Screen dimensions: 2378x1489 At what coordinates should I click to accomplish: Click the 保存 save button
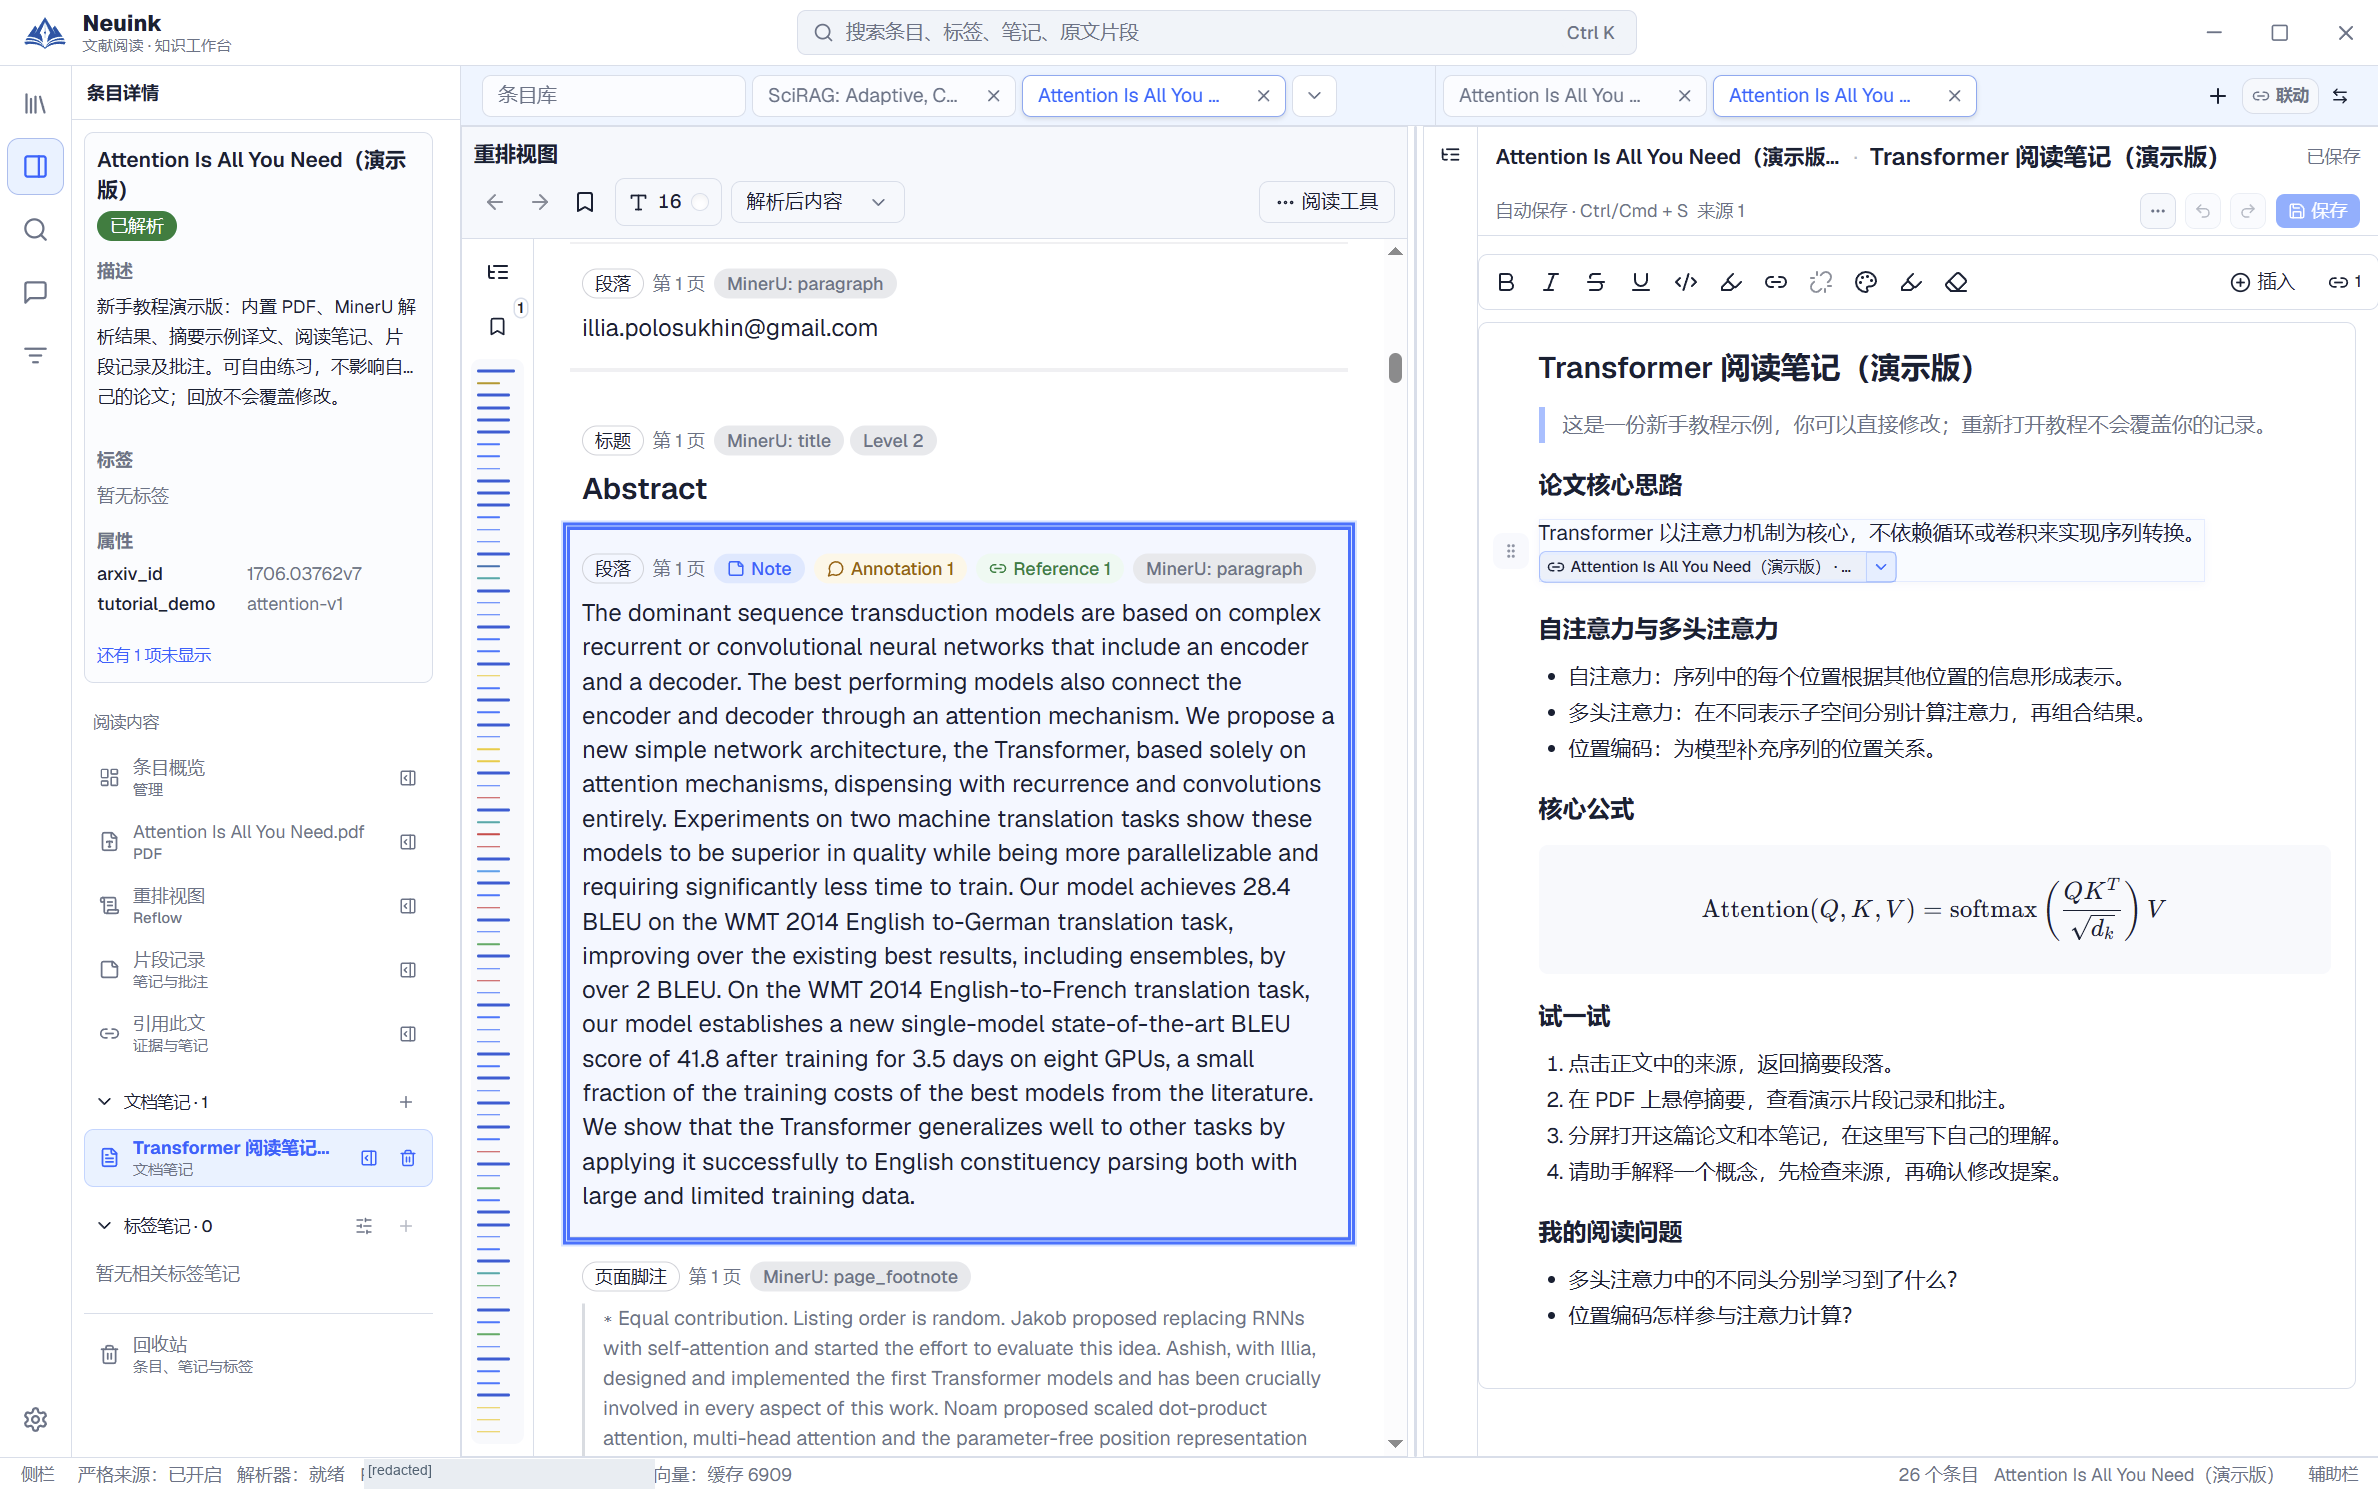[2317, 211]
